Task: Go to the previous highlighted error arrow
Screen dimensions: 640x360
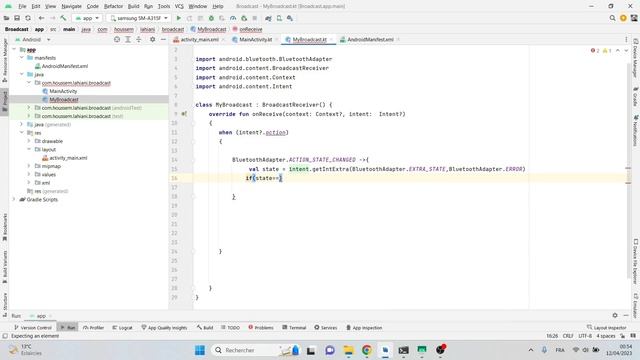Action: coord(618,51)
